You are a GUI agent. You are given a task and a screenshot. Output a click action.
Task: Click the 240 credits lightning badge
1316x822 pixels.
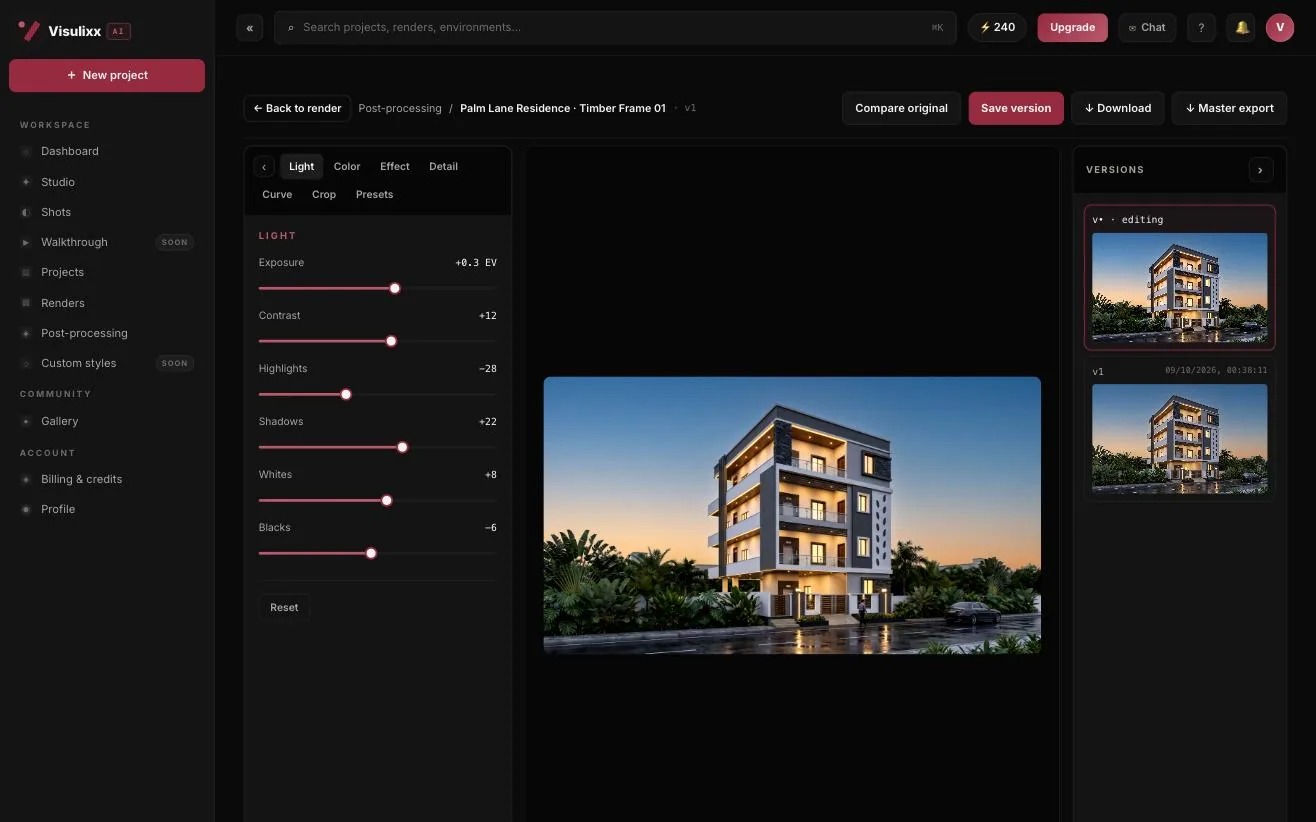997,28
